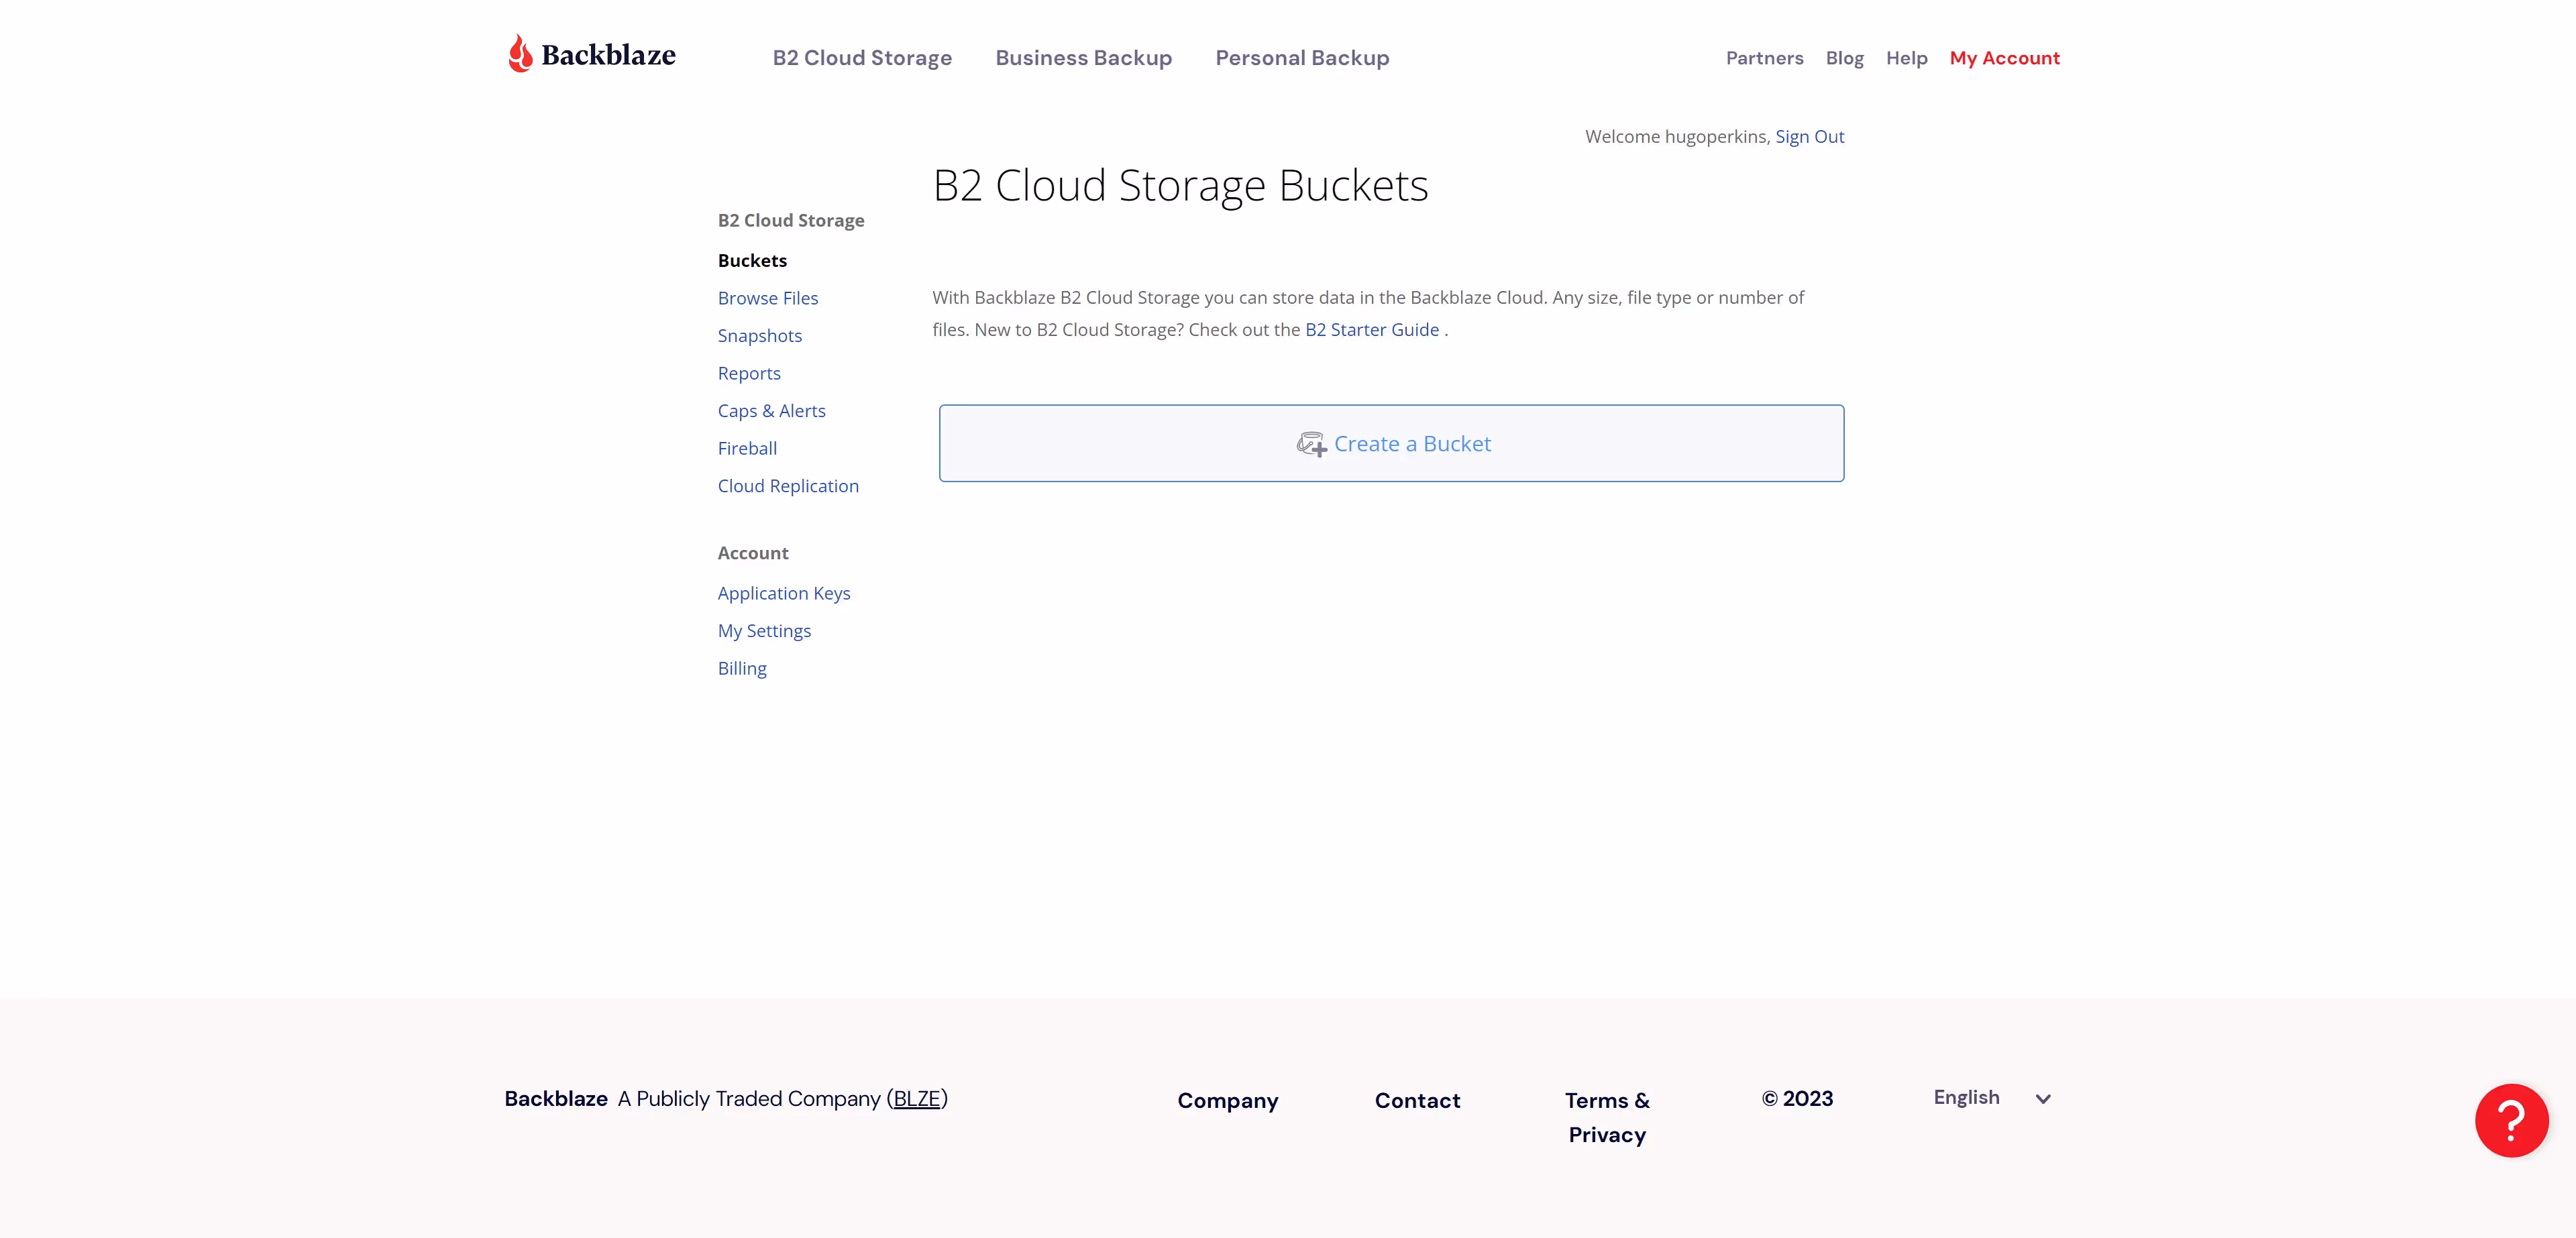Open Business Backup menu
Viewport: 2576px width, 1238px height.
coord(1083,58)
